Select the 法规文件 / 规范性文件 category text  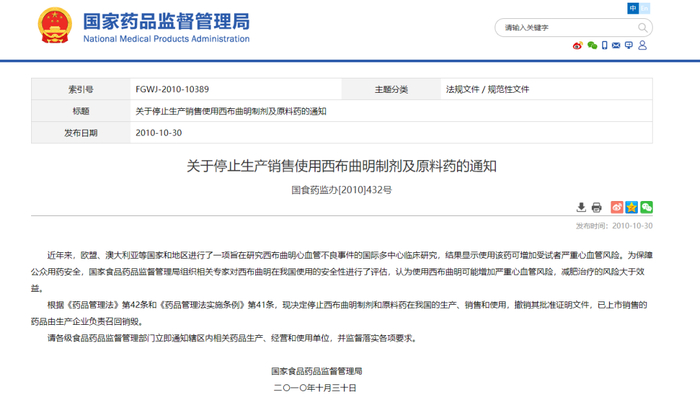(487, 89)
